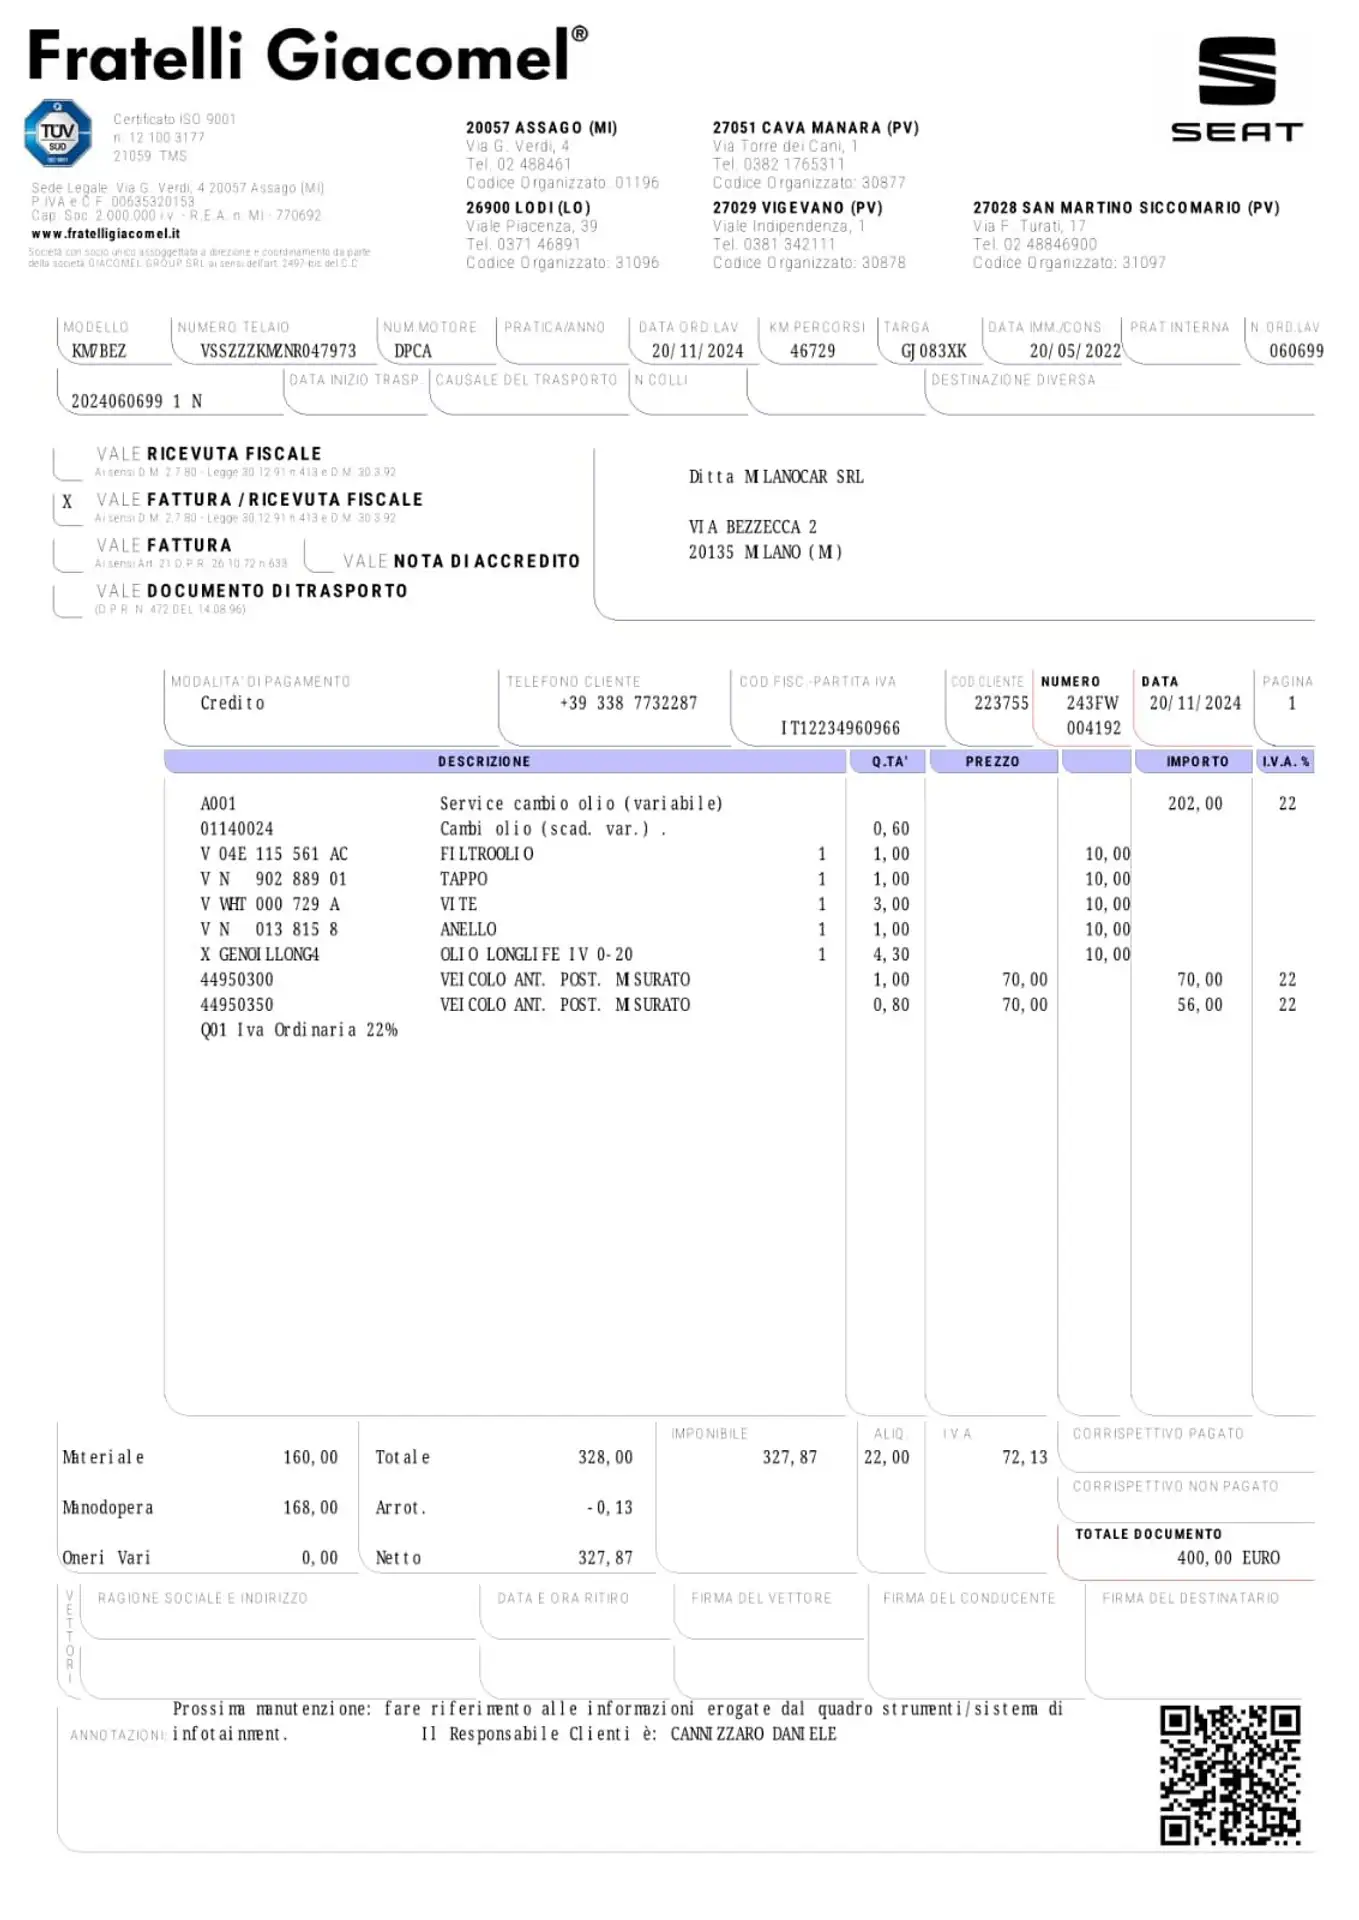Select rounding value -0,13
1359x1920 pixels.
tap(609, 1507)
